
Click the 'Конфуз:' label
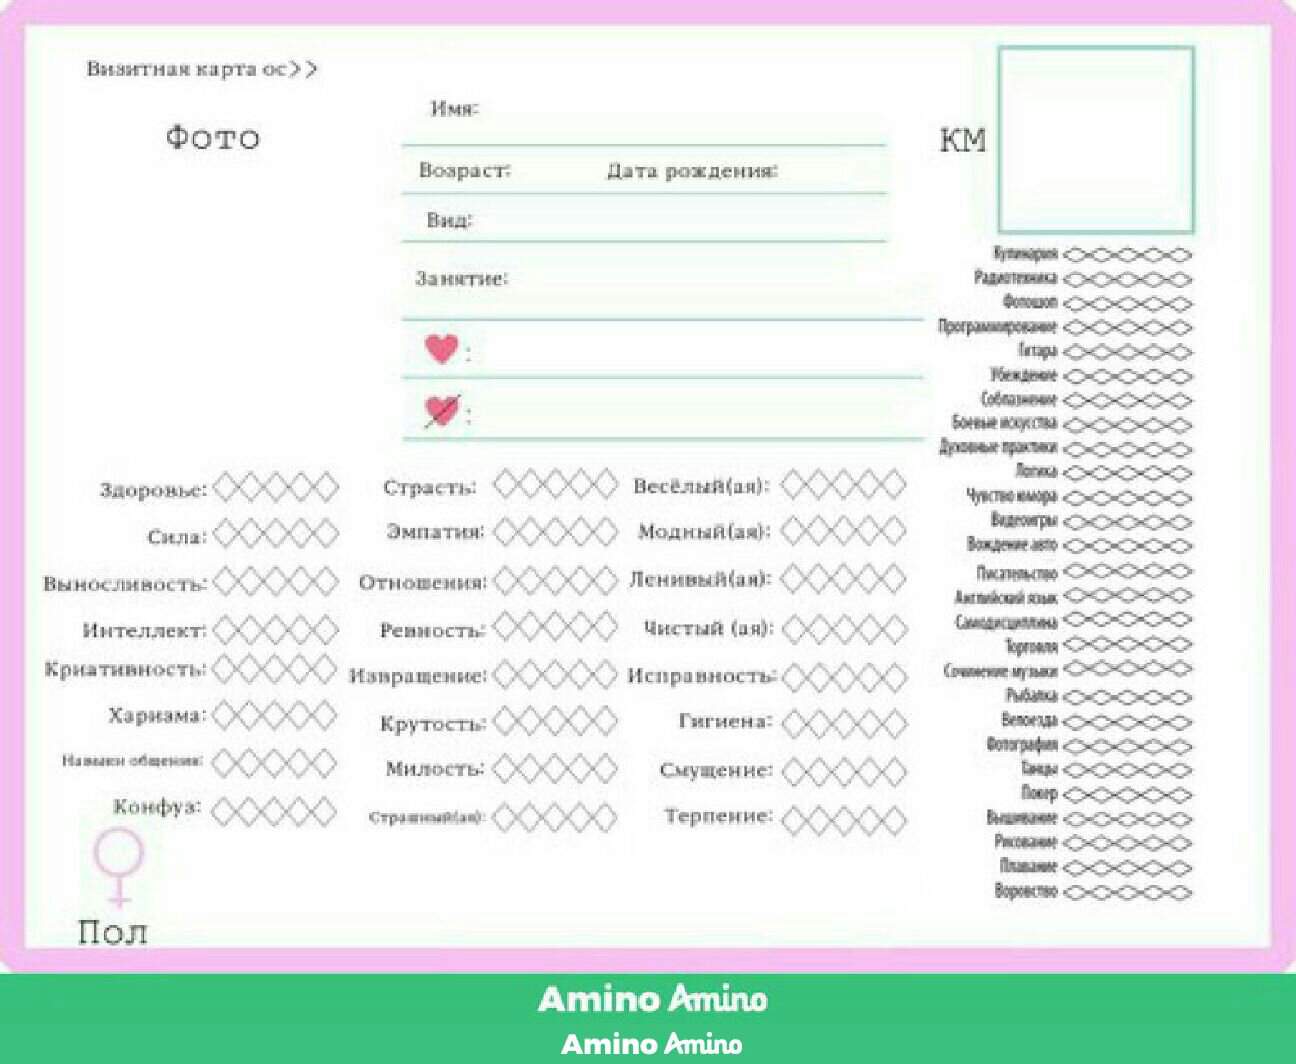156,806
